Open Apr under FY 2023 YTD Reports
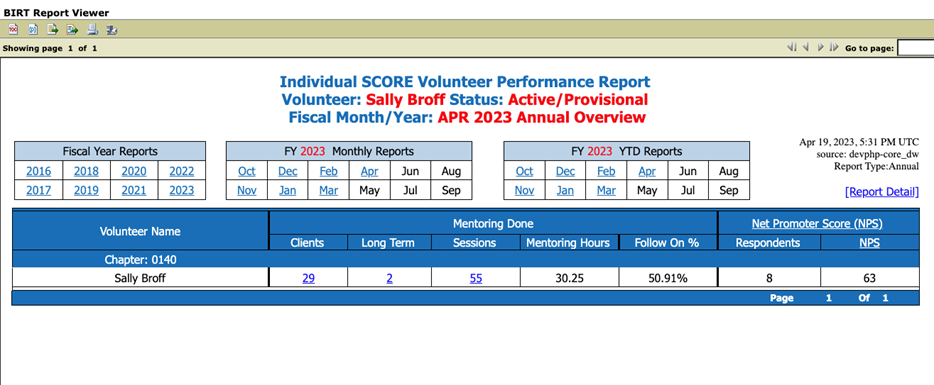This screenshot has width=934, height=385. 647,172
